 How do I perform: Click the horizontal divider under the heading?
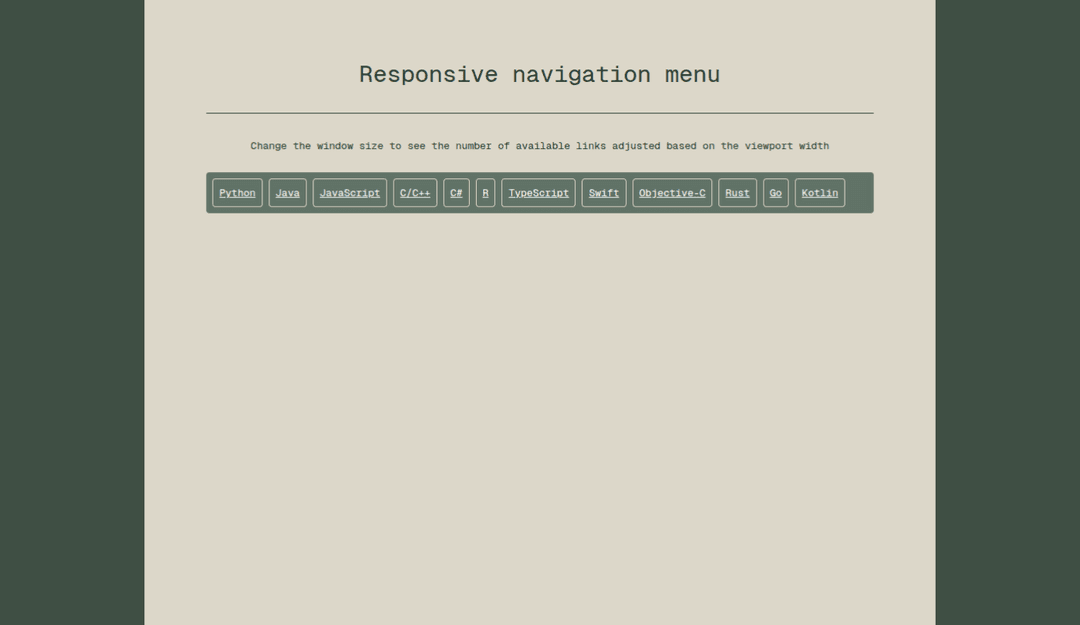(x=539, y=112)
